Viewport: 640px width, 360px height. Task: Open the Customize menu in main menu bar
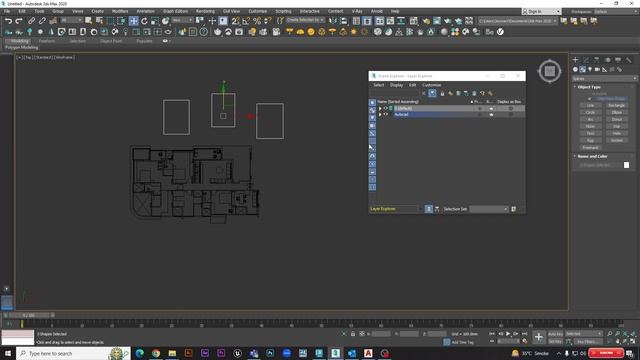click(x=257, y=11)
